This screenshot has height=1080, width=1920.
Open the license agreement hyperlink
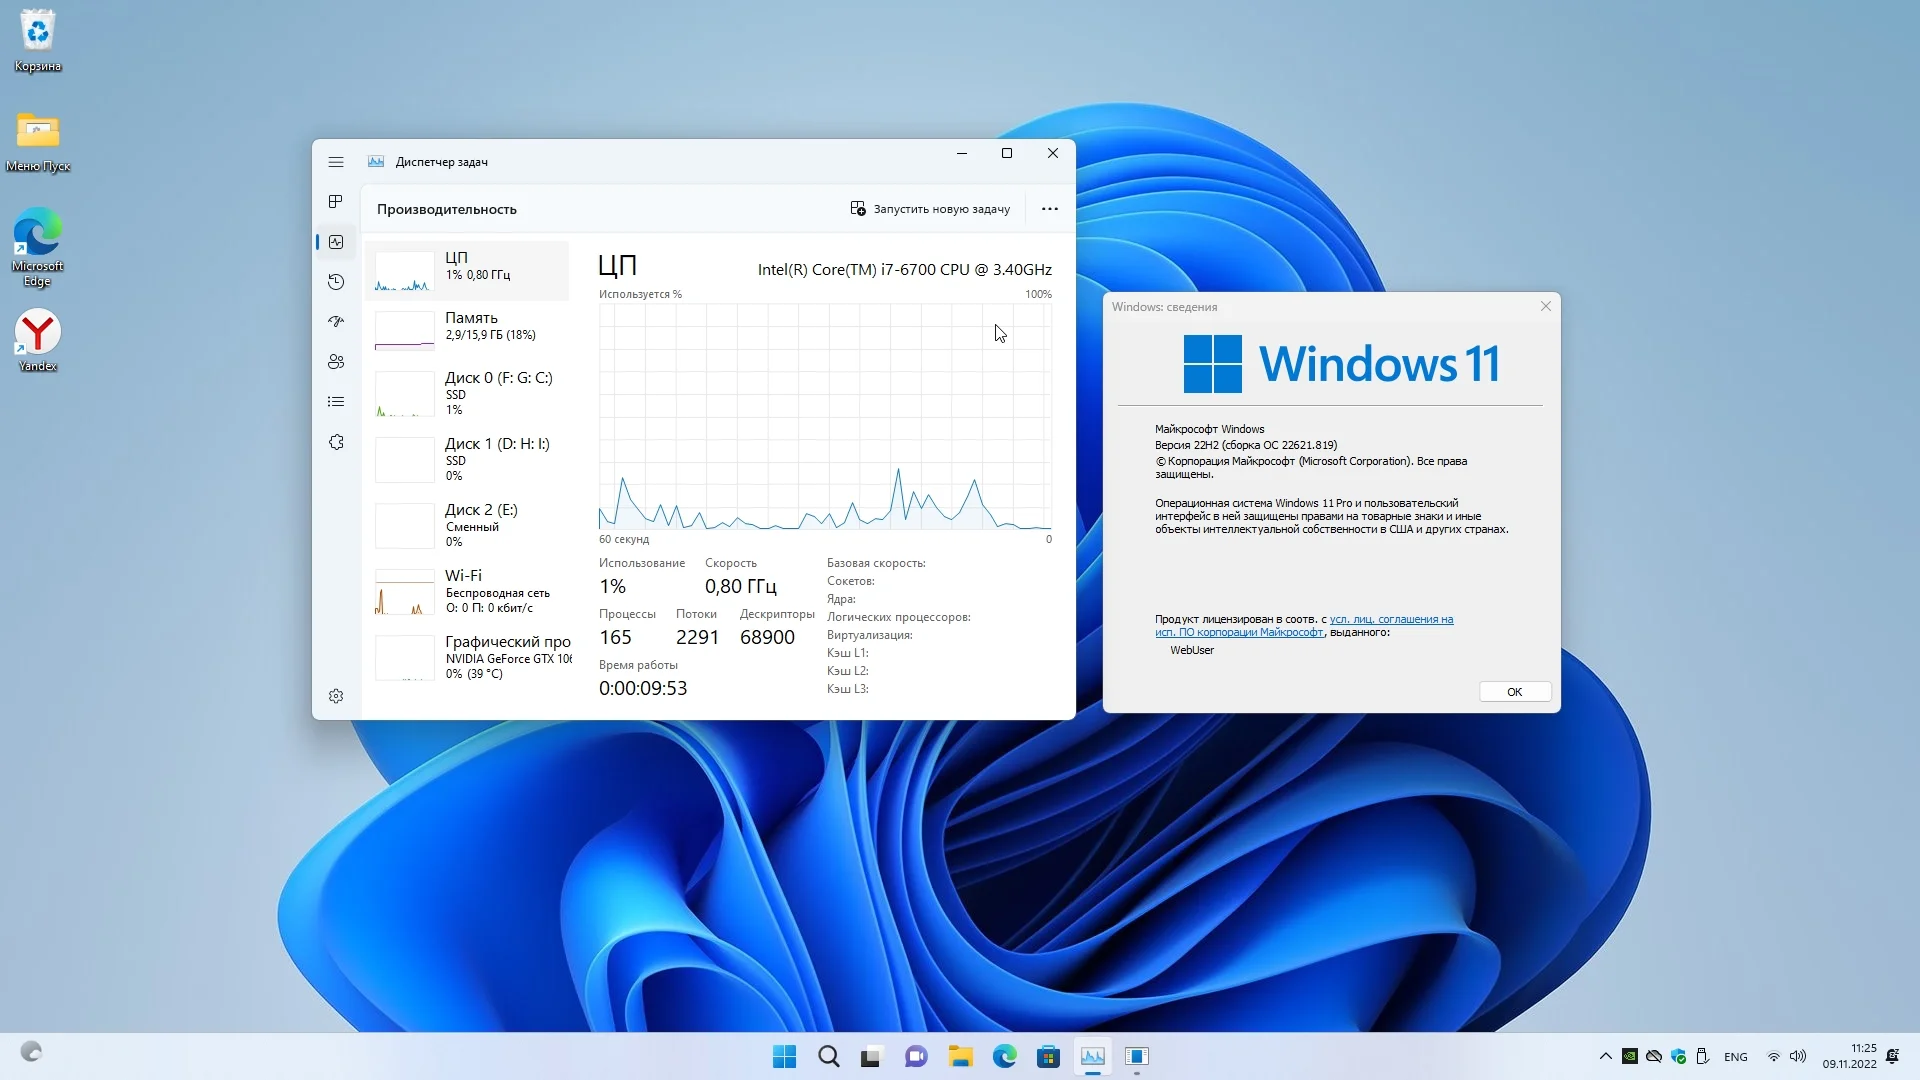[1390, 620]
